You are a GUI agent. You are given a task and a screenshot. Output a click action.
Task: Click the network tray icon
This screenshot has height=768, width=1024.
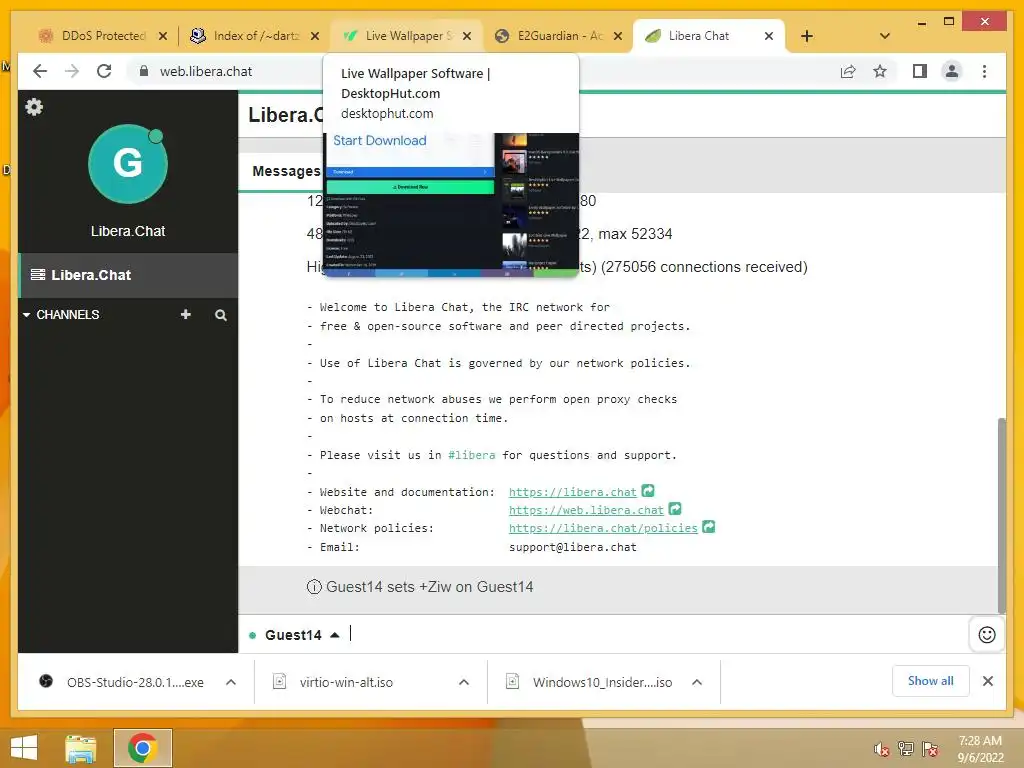click(x=905, y=749)
